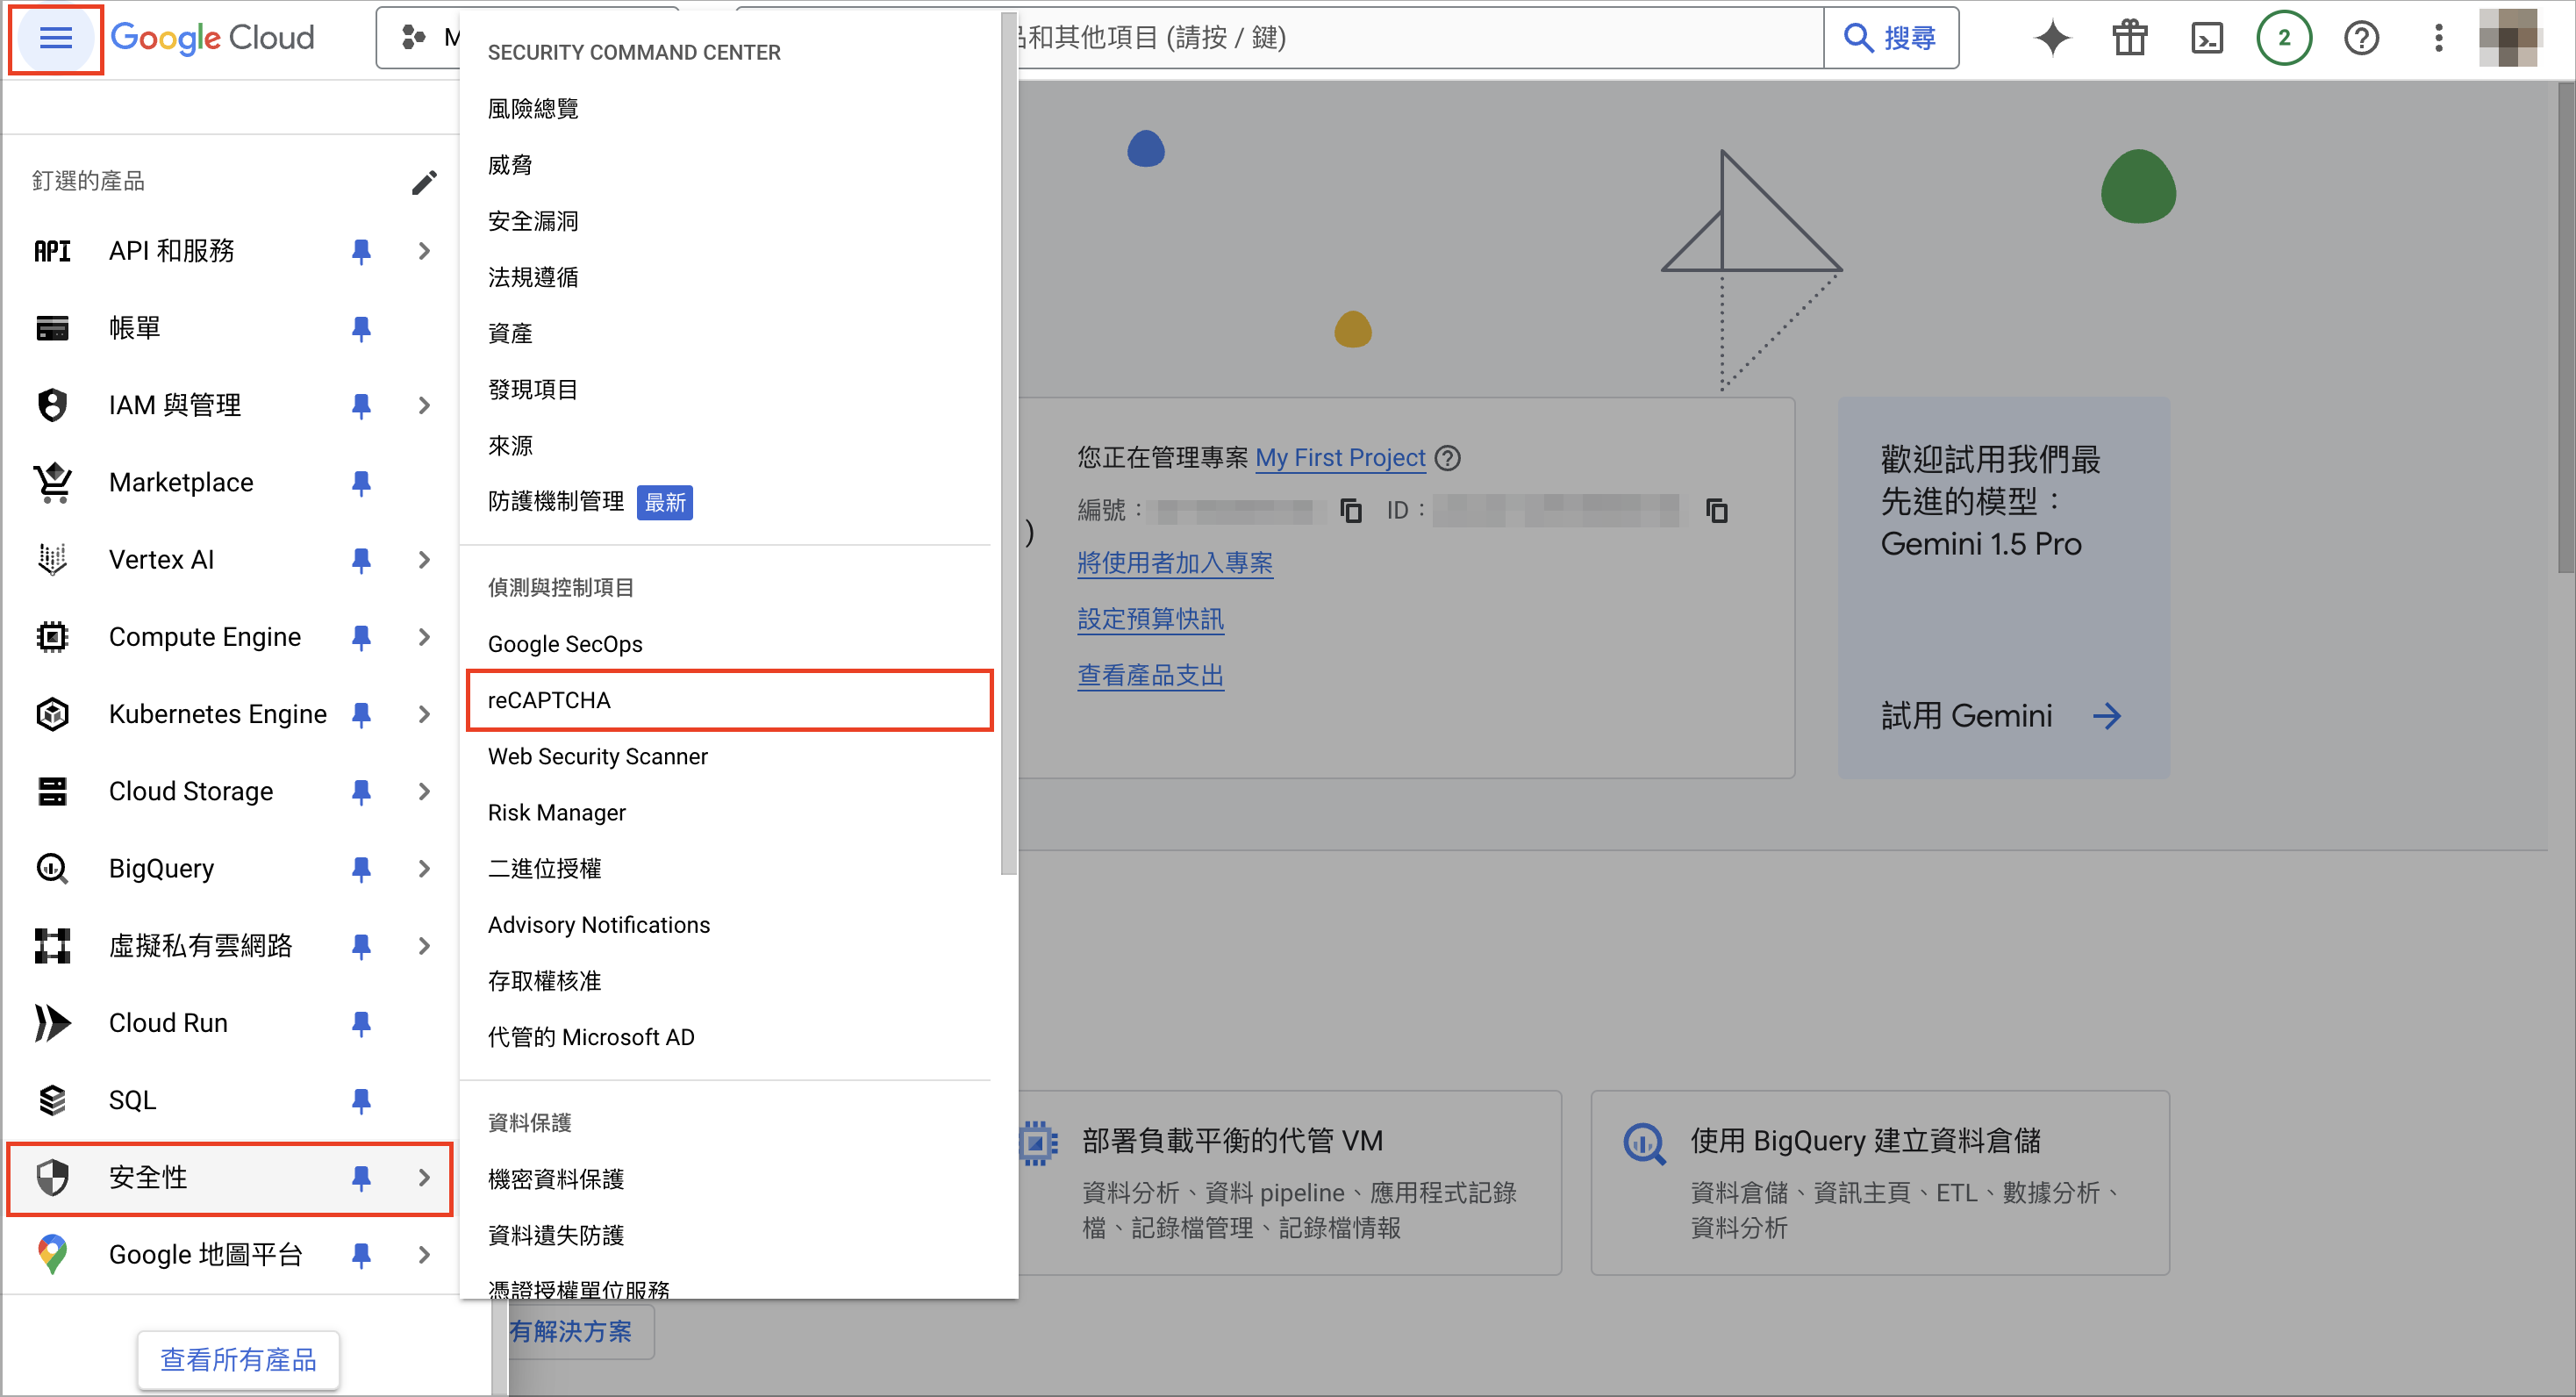Viewport: 2576px width, 1397px height.
Task: Click the Vertex AI icon
Action: [52, 559]
